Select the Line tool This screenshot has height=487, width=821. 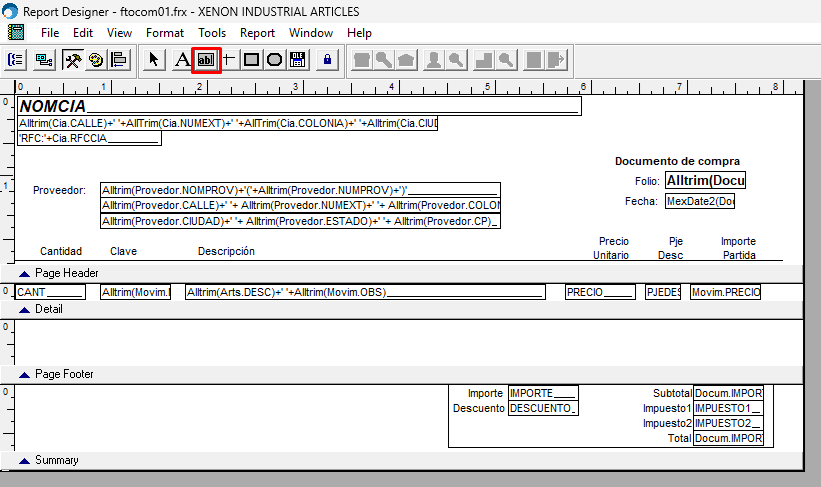pyautogui.click(x=229, y=60)
